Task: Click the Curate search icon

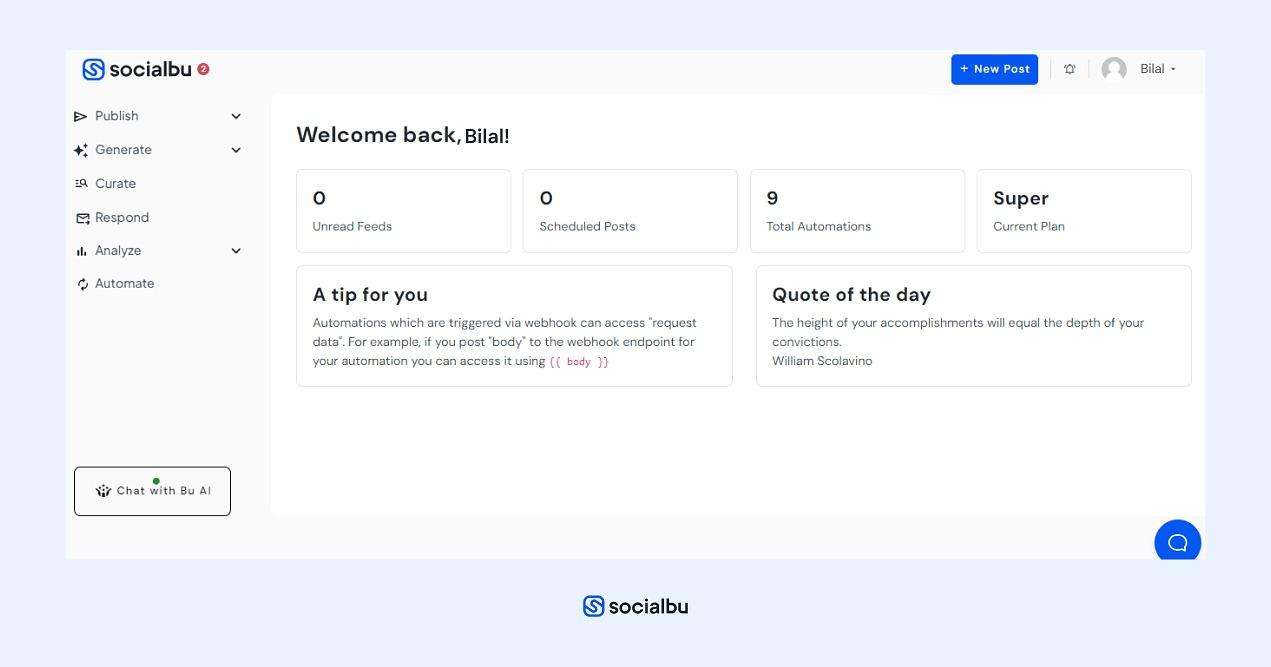Action: point(81,184)
